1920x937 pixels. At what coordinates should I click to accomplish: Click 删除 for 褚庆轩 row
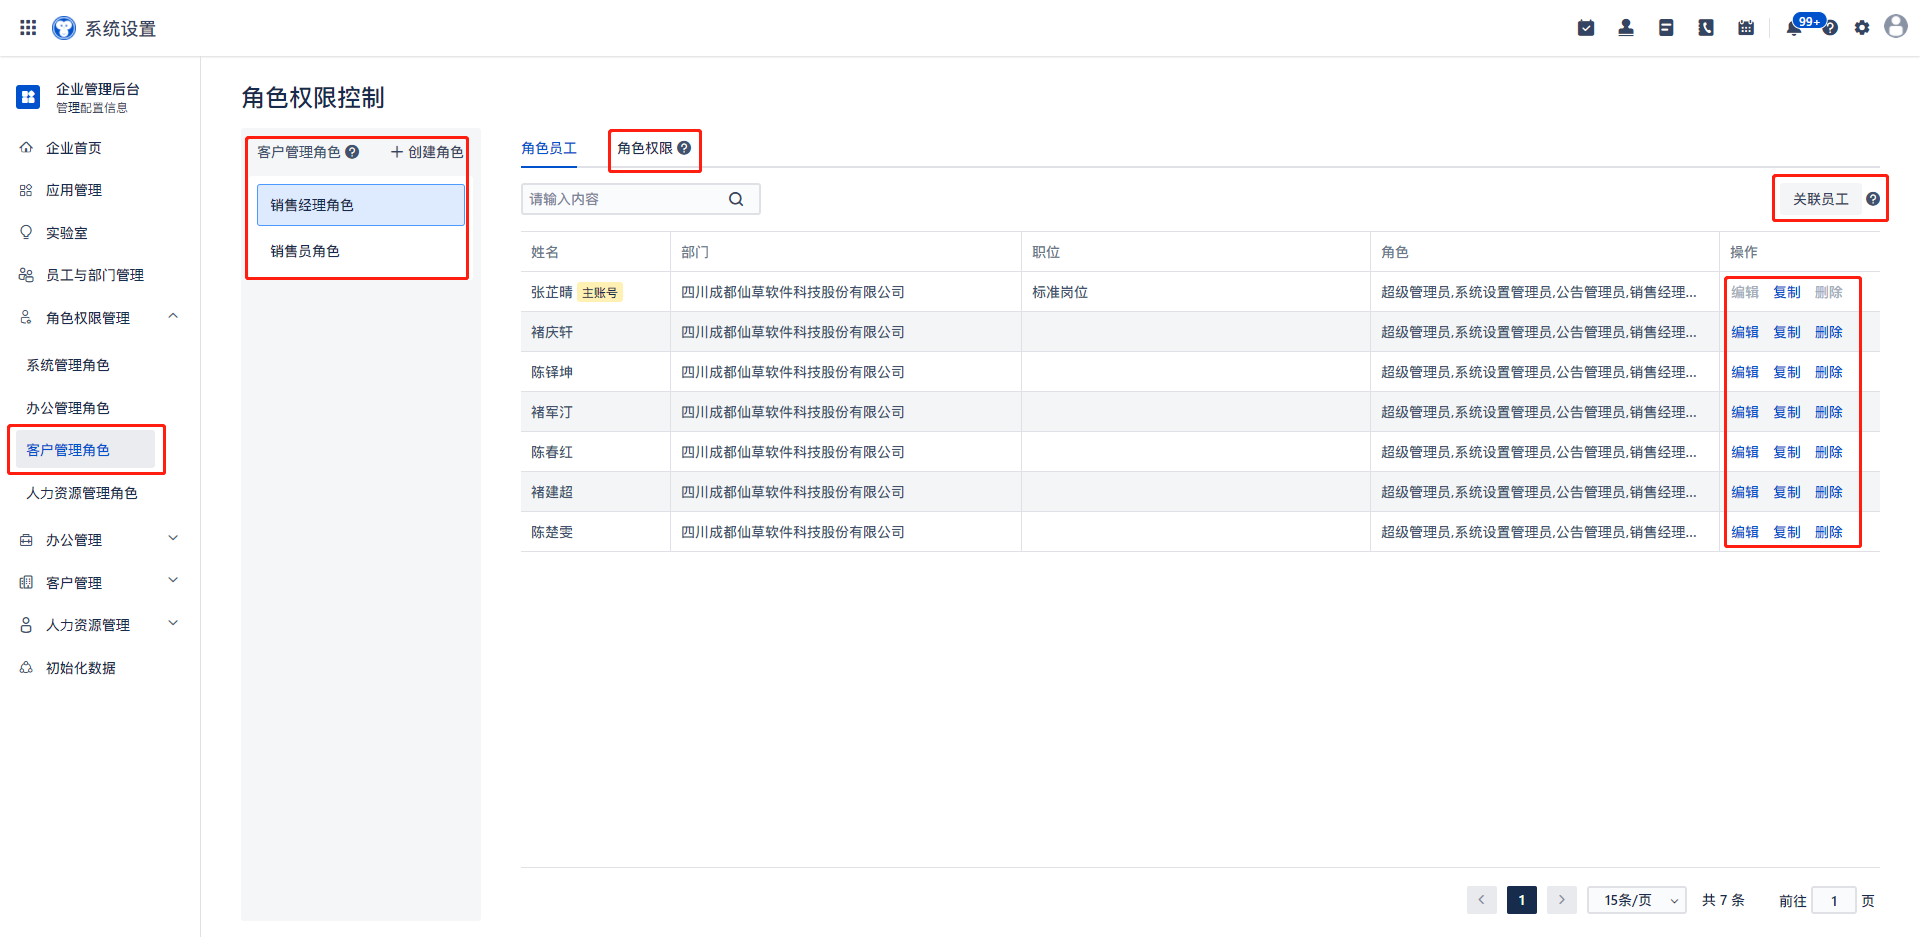1829,332
